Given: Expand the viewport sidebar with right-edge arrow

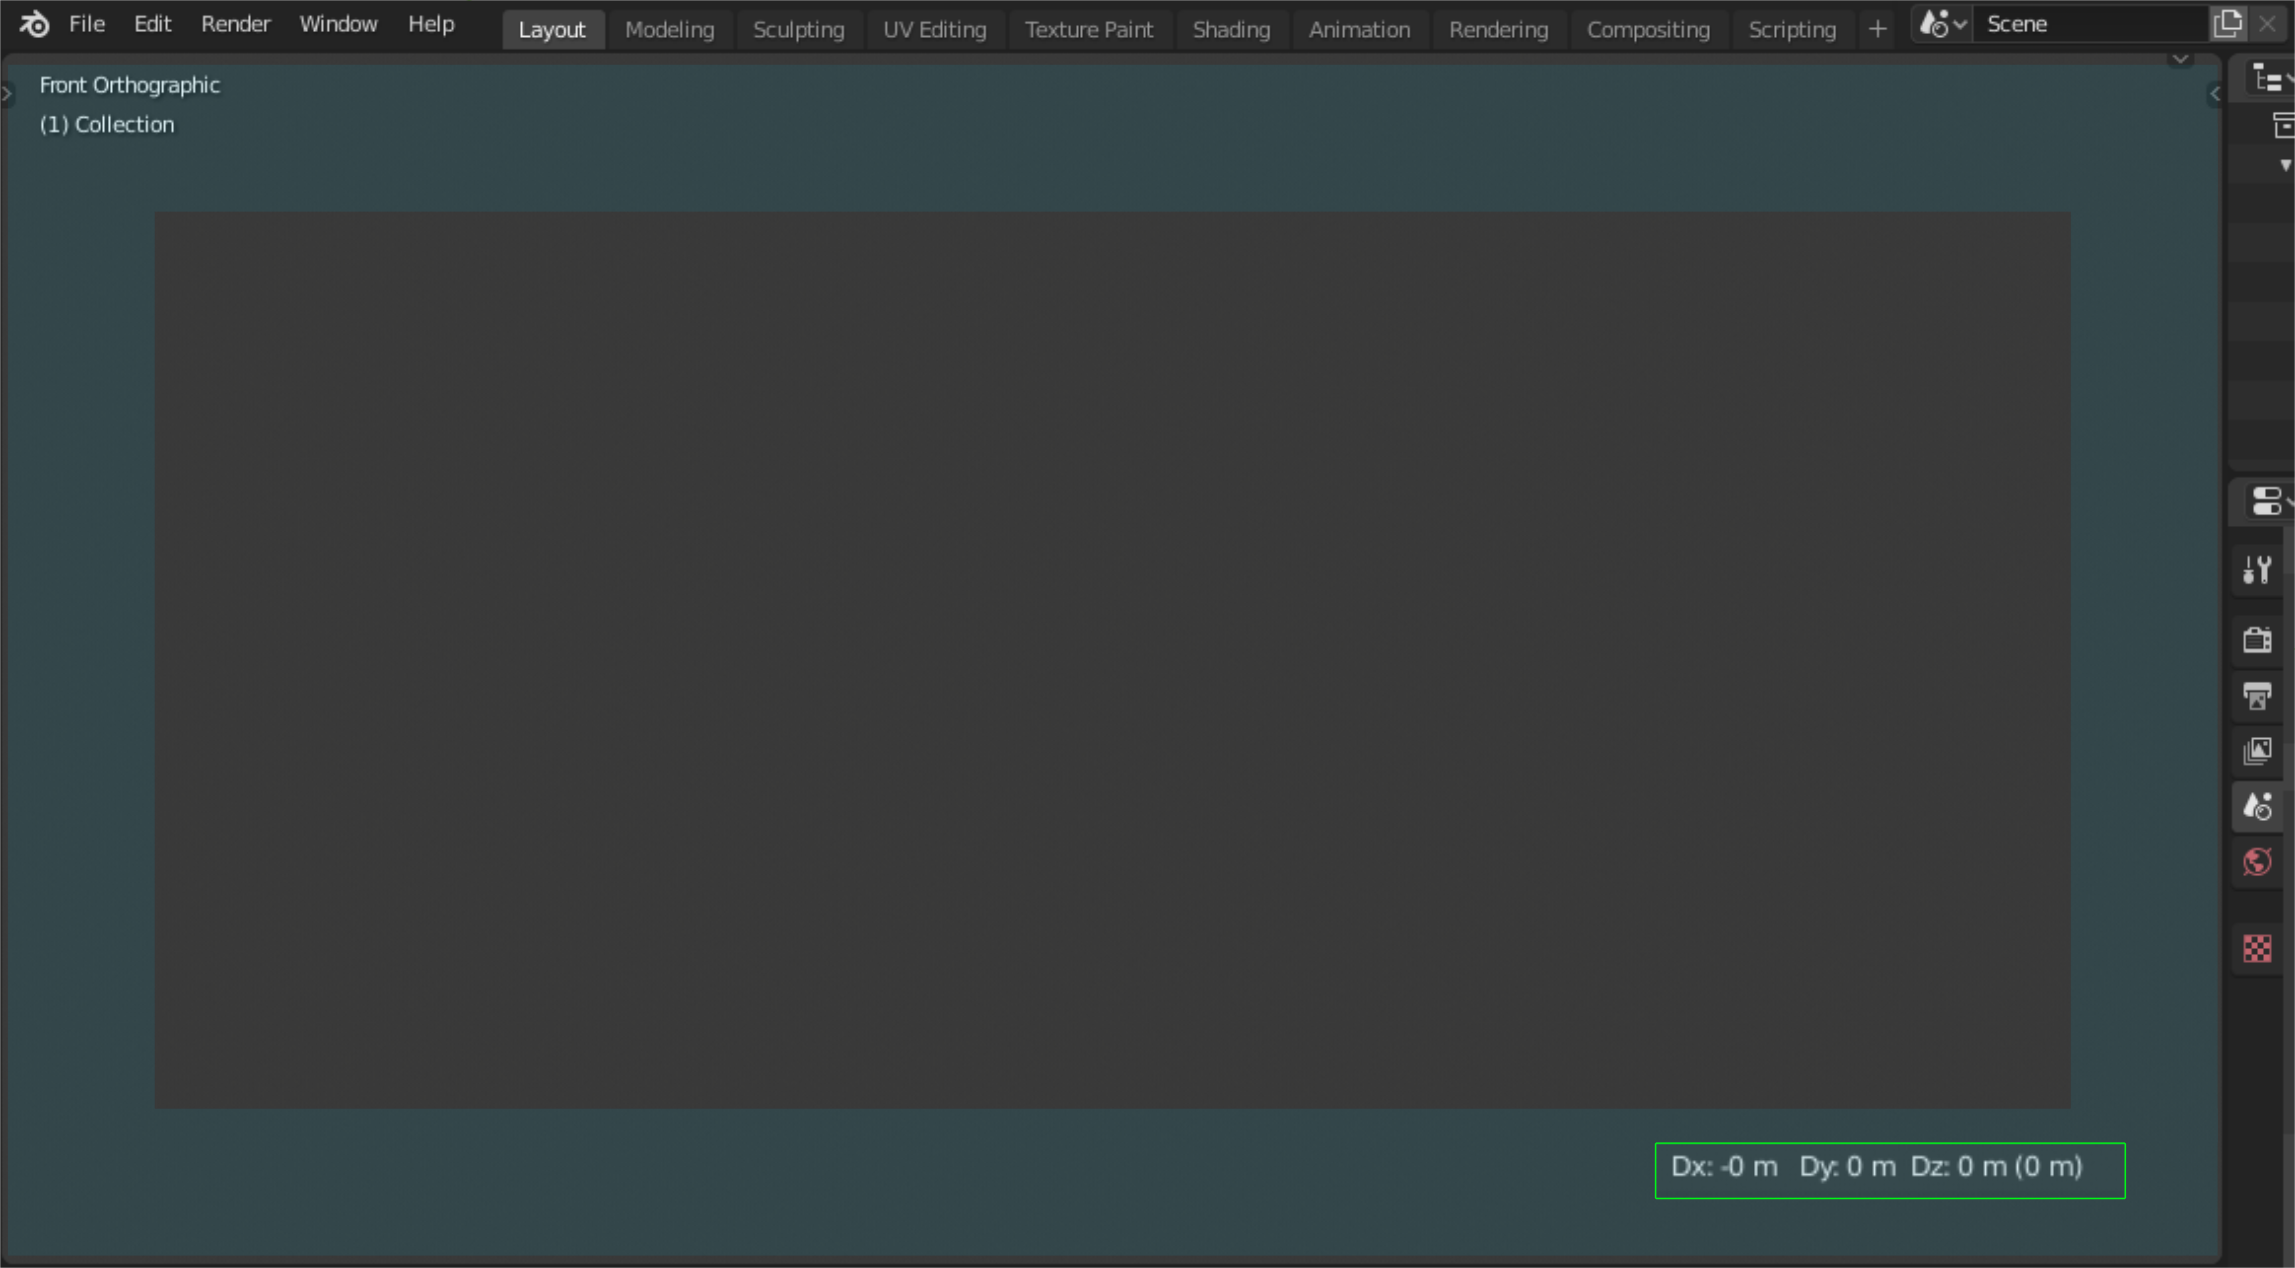Looking at the screenshot, I should pos(2214,94).
